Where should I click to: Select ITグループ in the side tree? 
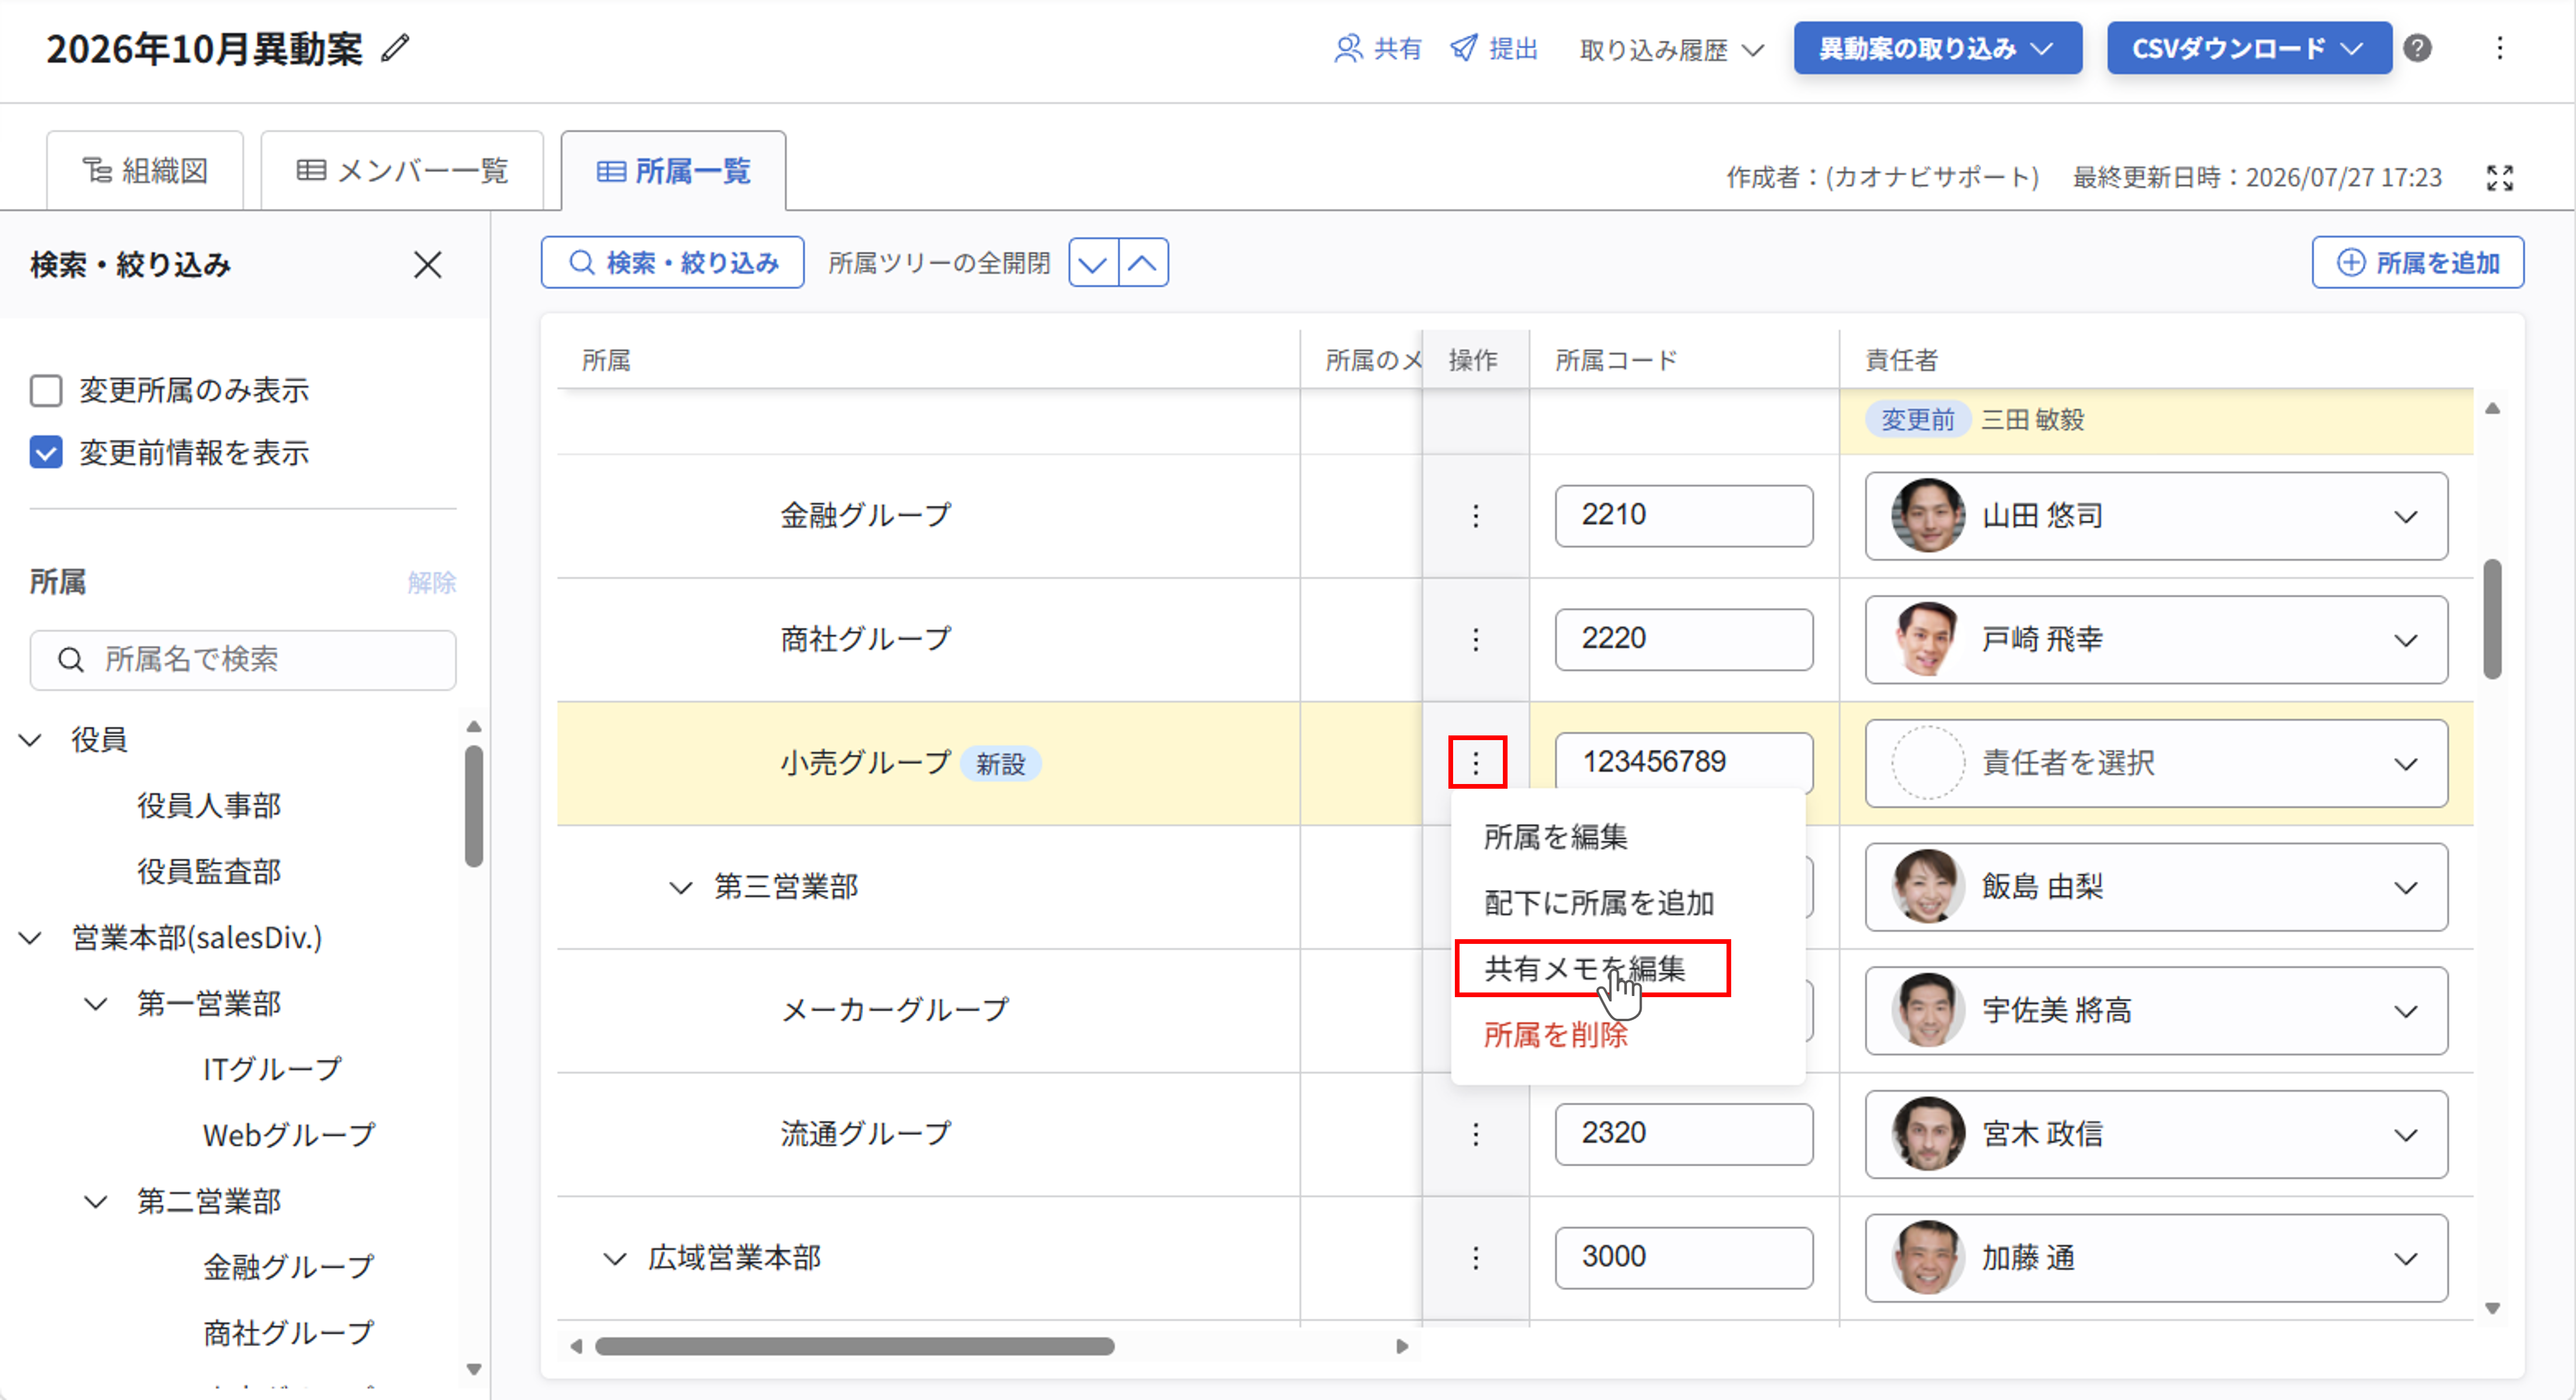tap(272, 1069)
